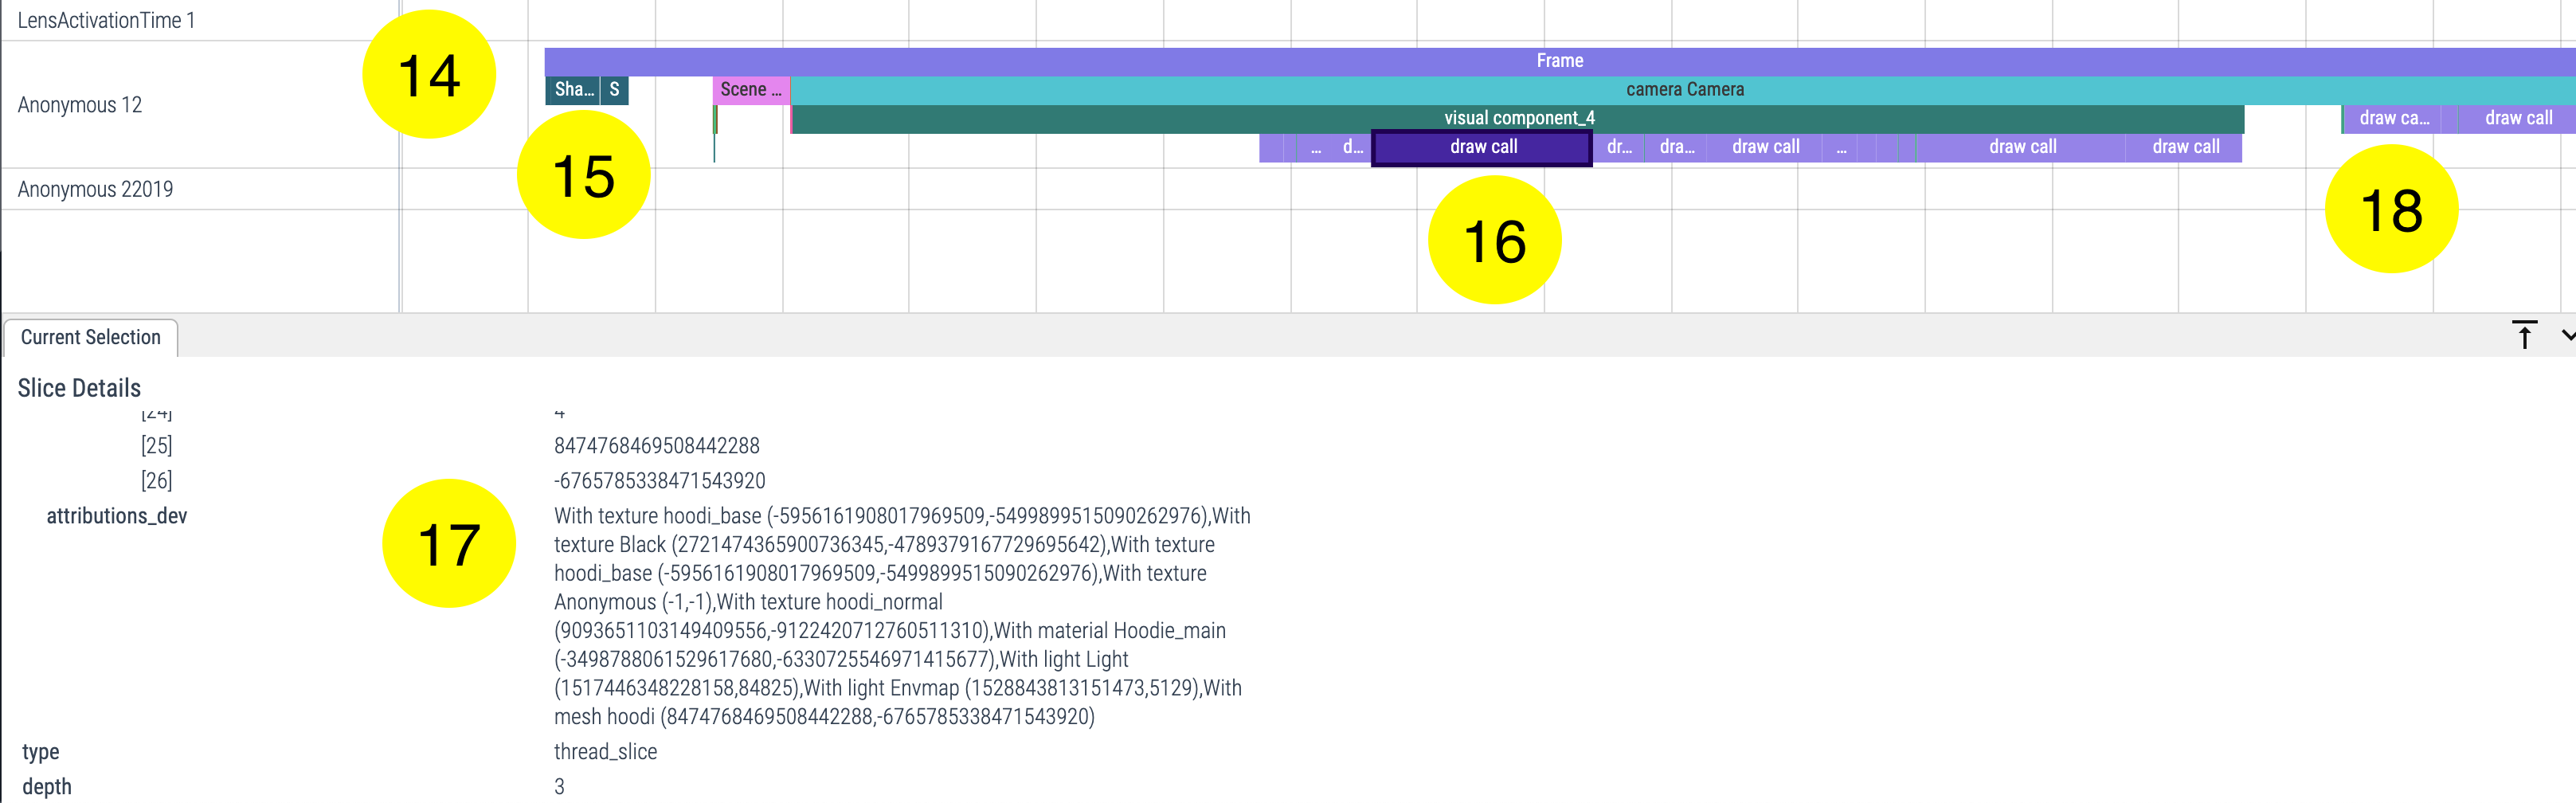2576x803 pixels.
Task: Select the Frame slice
Action: [1559, 61]
